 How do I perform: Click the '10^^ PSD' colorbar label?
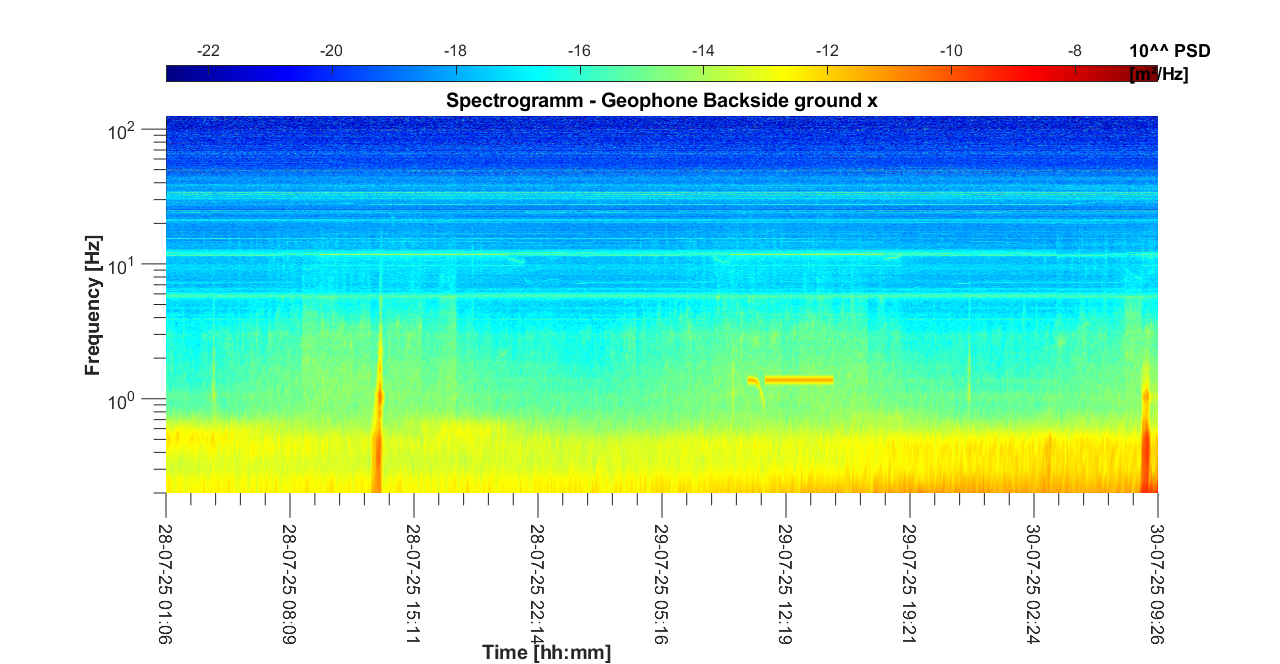coord(1169,51)
